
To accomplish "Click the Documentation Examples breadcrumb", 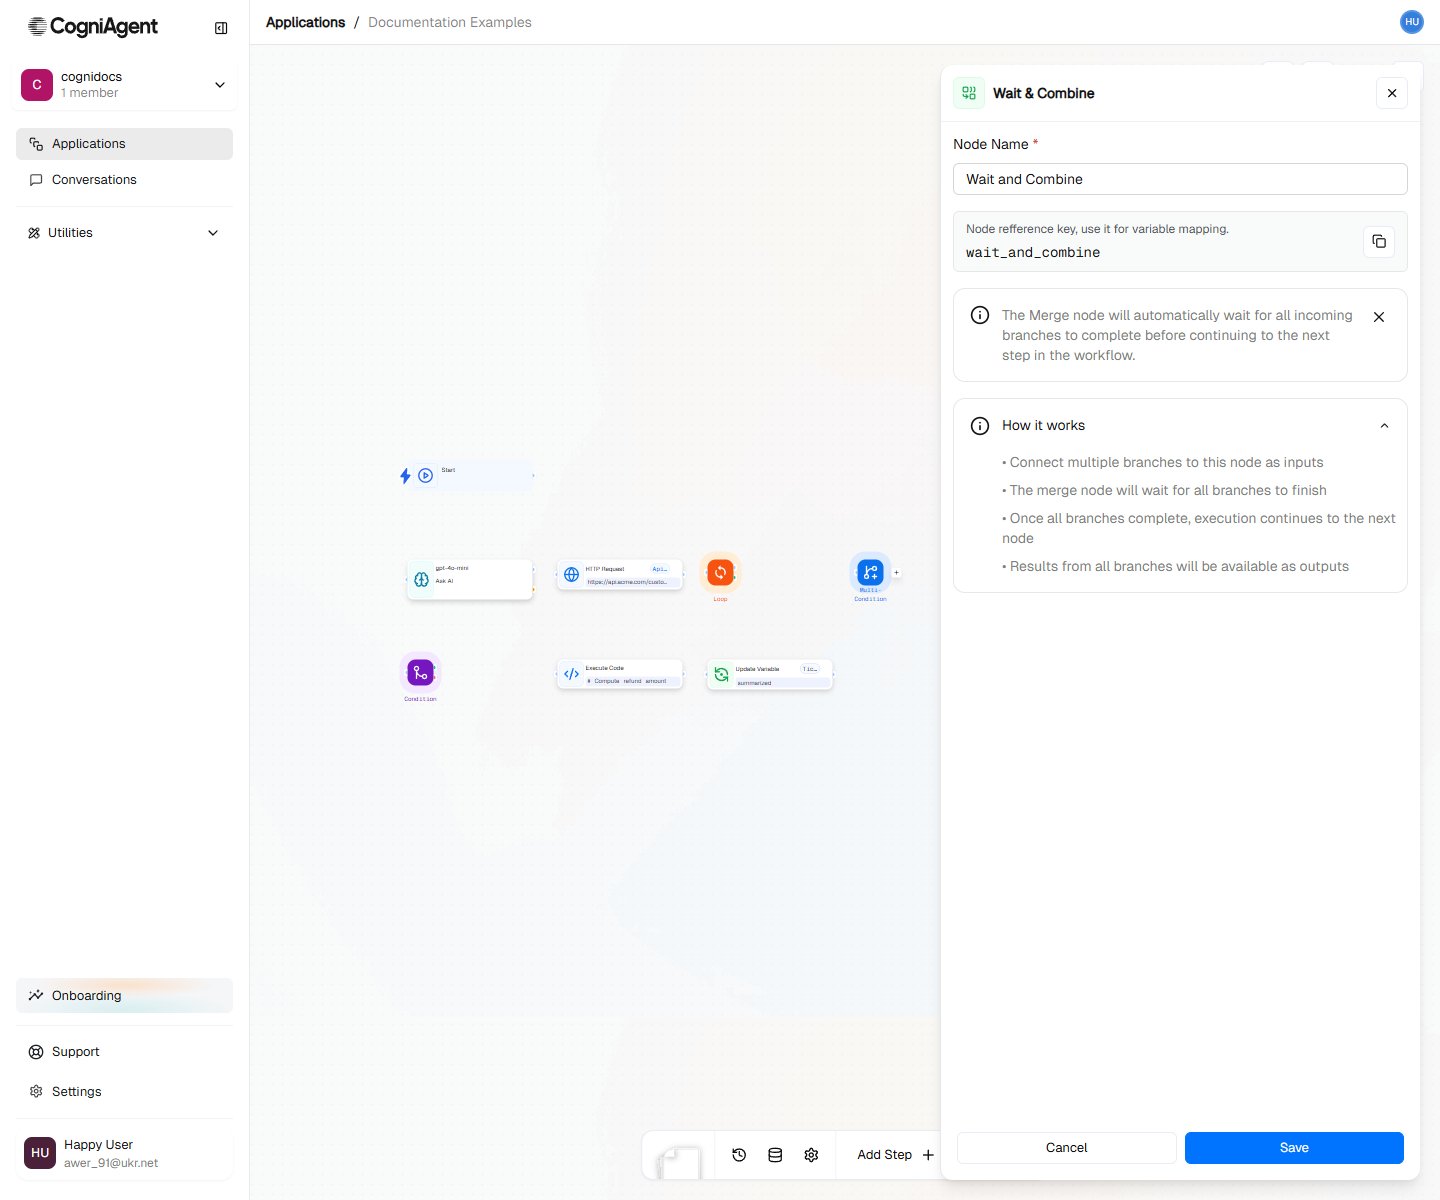I will [449, 22].
